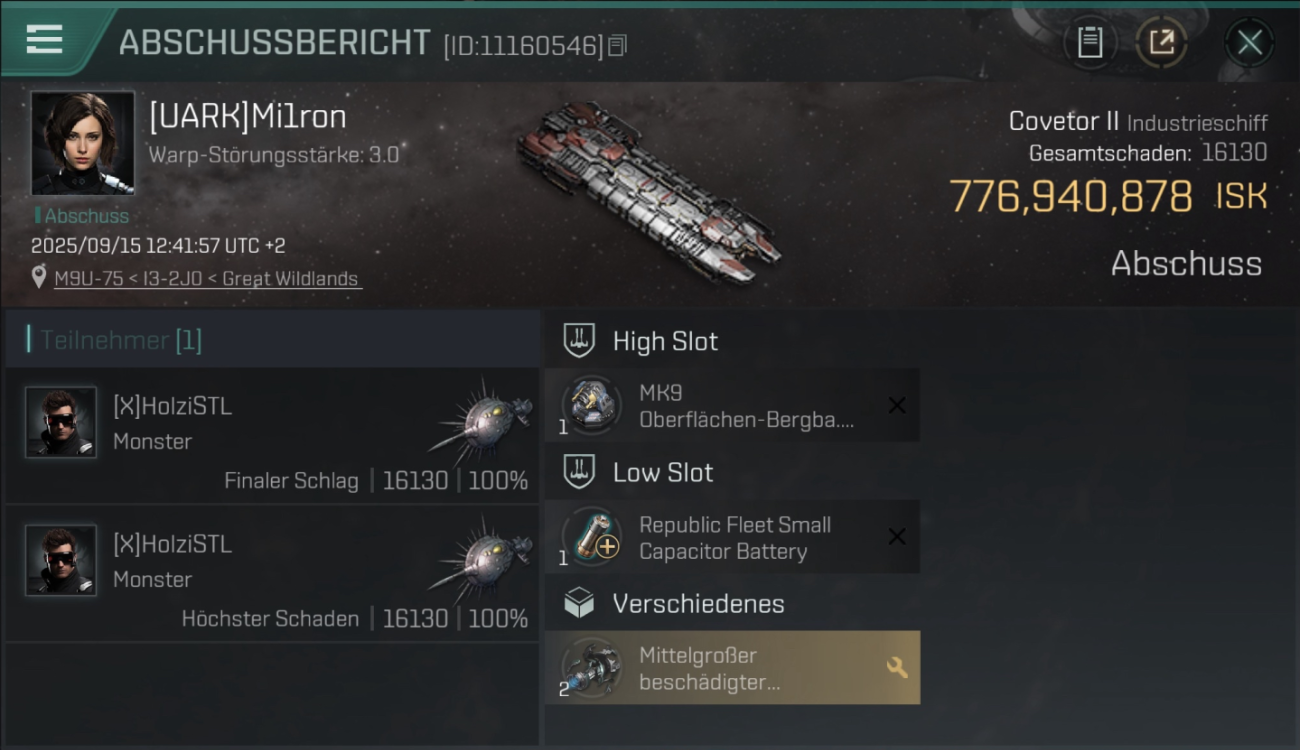Screen dimensions: 1300x750
Task: Copy the kill report ID icon
Action: click(x=617, y=45)
